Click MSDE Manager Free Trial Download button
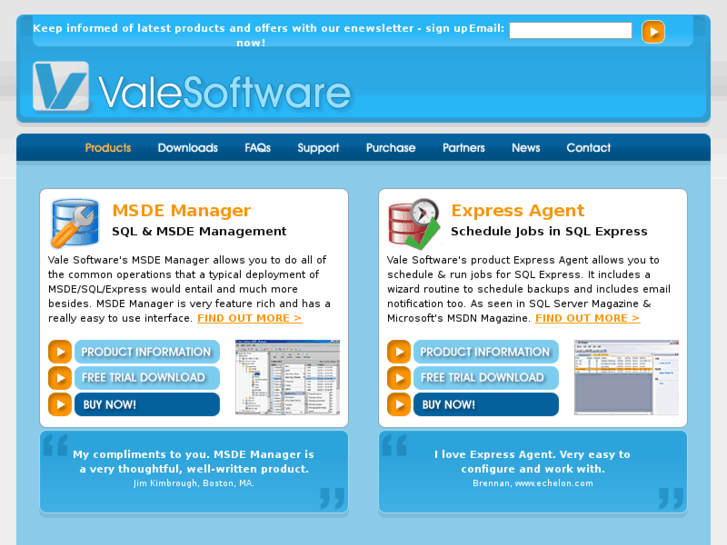Image resolution: width=727 pixels, height=545 pixels. coord(147,378)
